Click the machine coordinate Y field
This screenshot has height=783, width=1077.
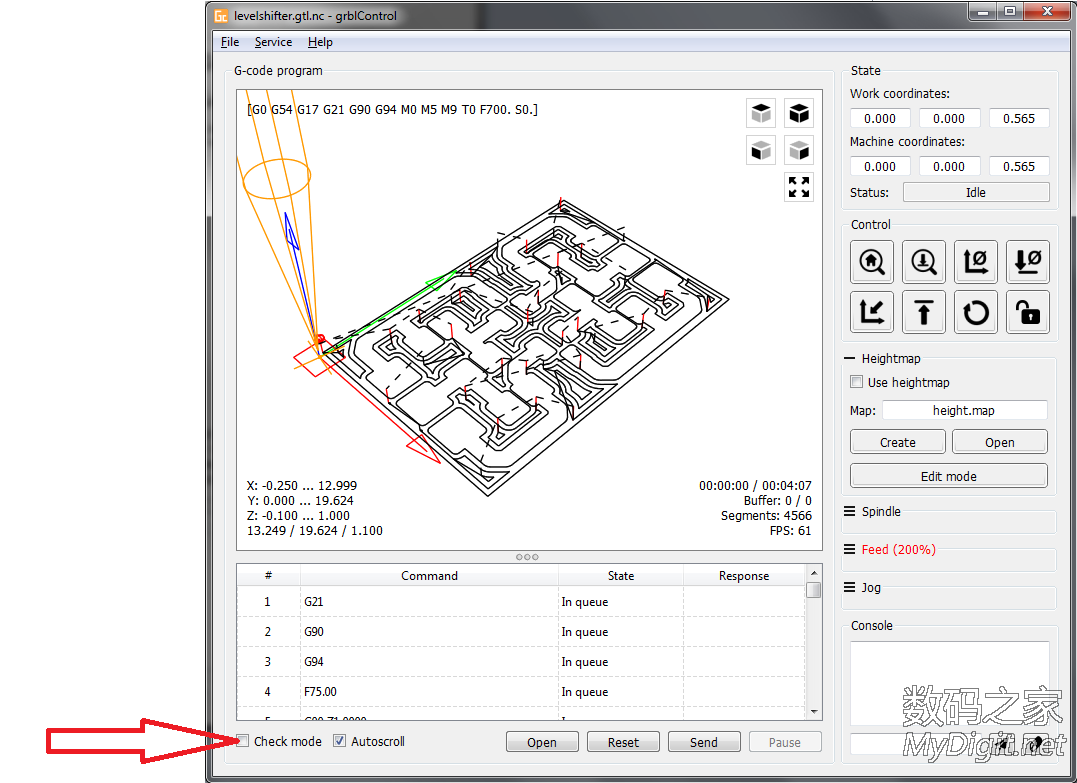pos(949,166)
